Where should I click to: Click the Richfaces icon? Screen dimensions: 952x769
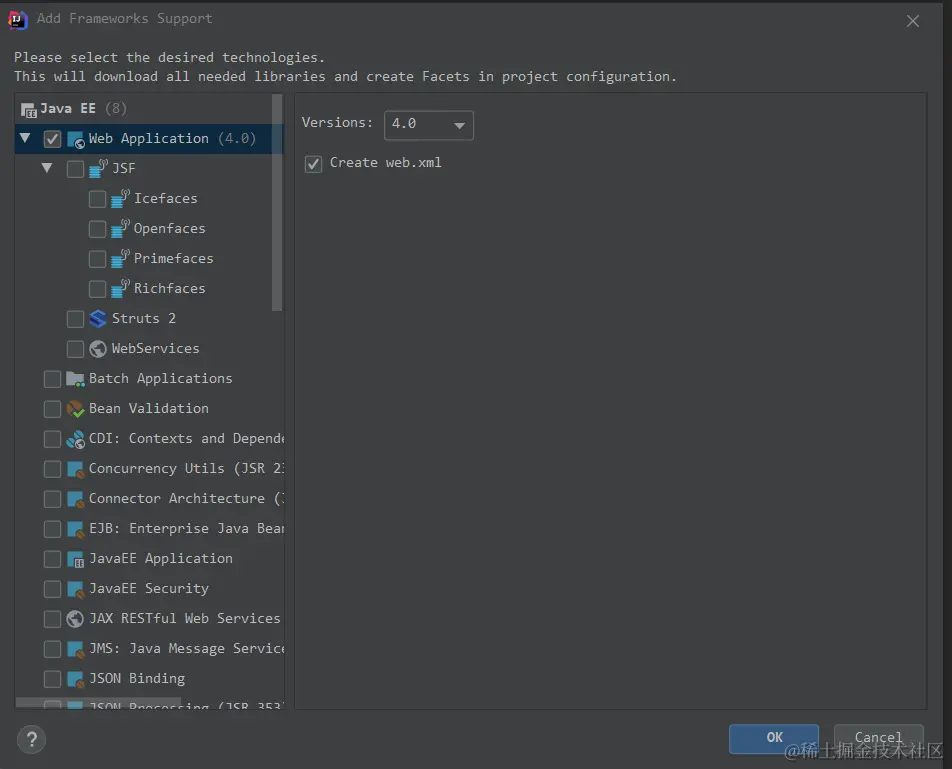coord(120,289)
